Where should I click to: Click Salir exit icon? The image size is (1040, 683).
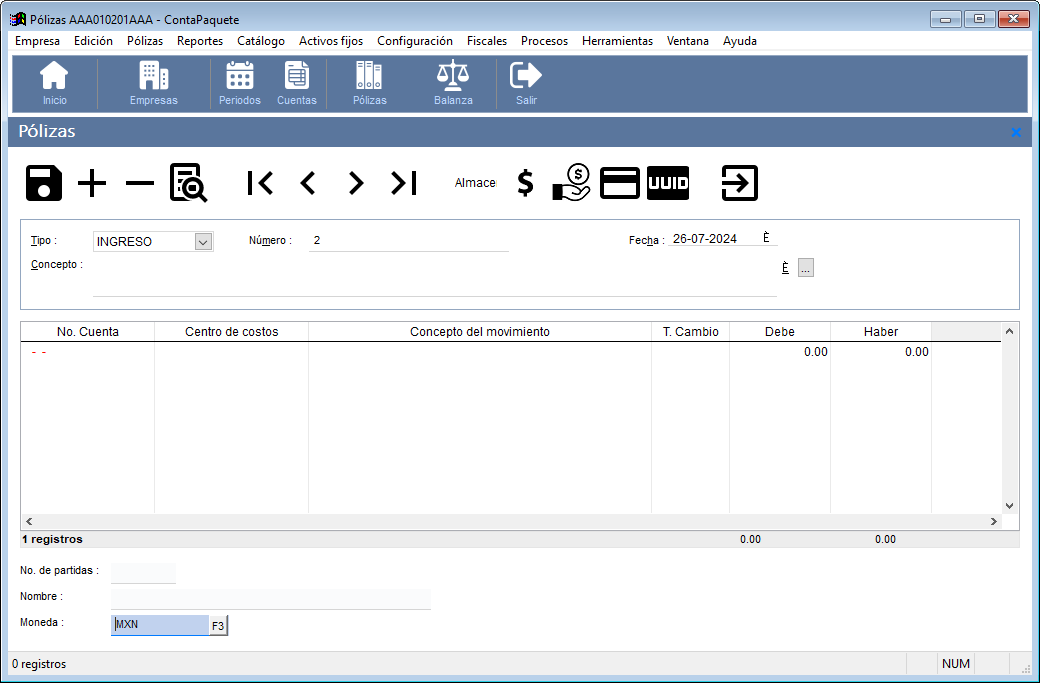(x=526, y=83)
